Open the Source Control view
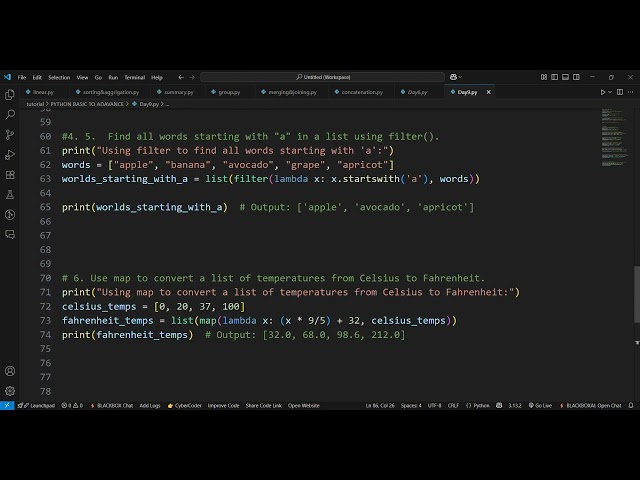 coord(10,135)
